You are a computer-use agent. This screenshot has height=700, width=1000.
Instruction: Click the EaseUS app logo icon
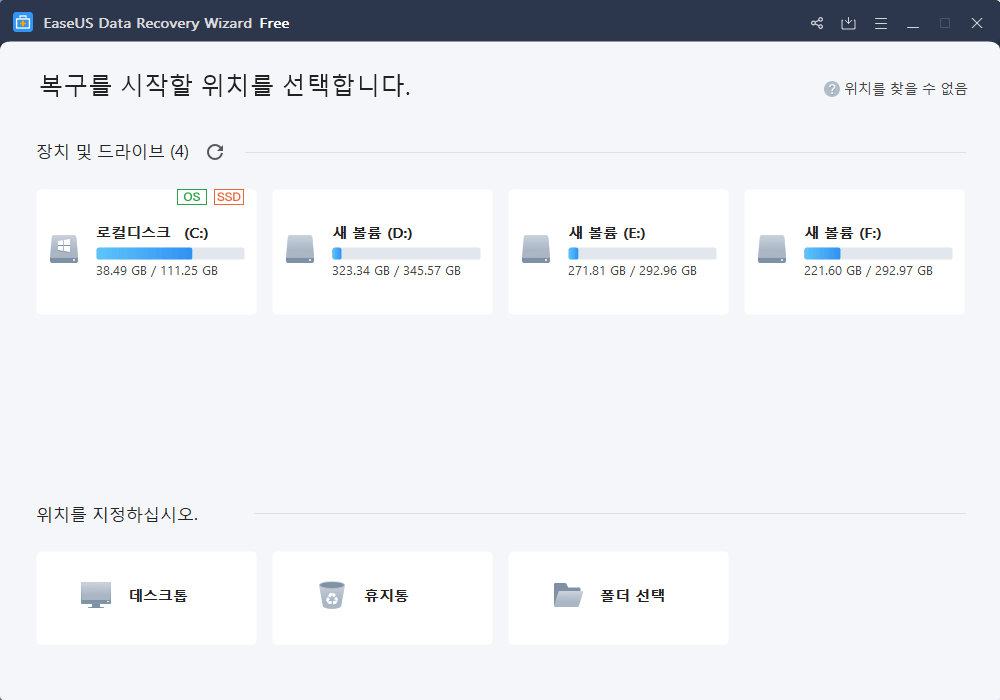click(x=23, y=22)
